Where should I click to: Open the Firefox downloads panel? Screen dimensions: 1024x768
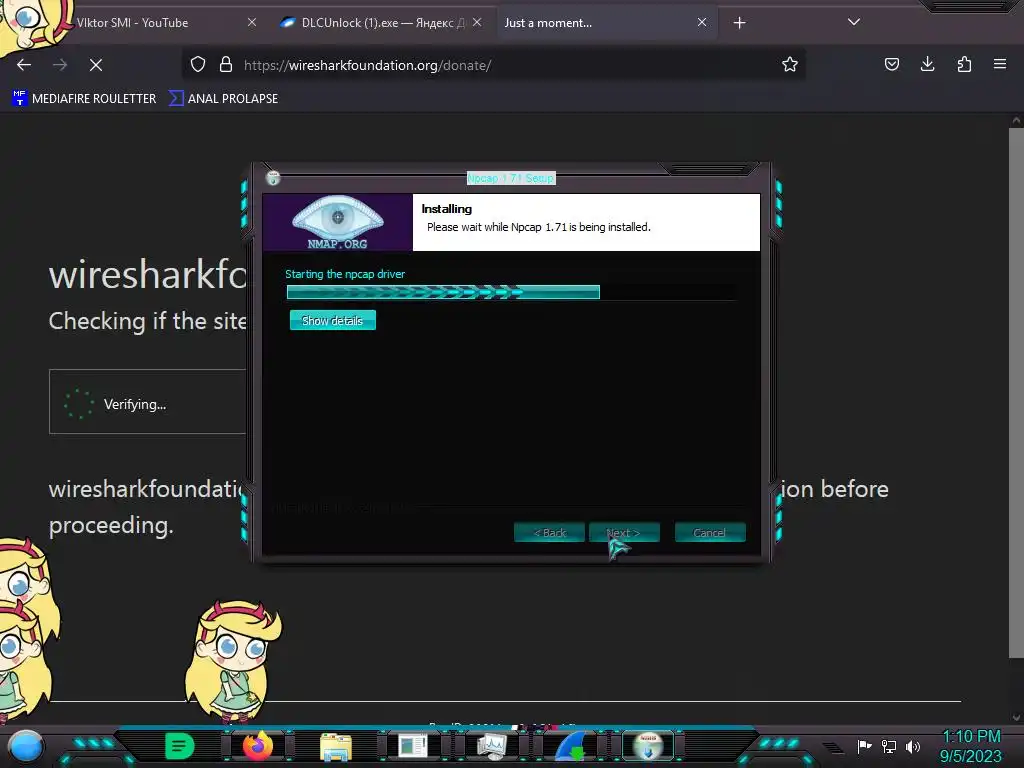(x=927, y=64)
